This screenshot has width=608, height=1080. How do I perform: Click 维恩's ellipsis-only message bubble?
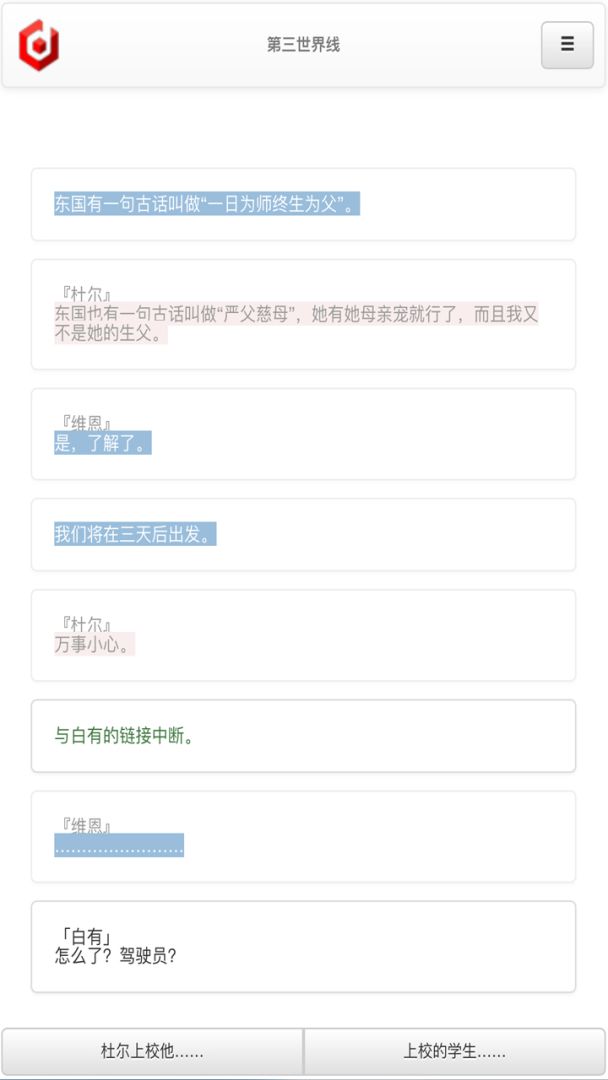pyautogui.click(x=119, y=846)
